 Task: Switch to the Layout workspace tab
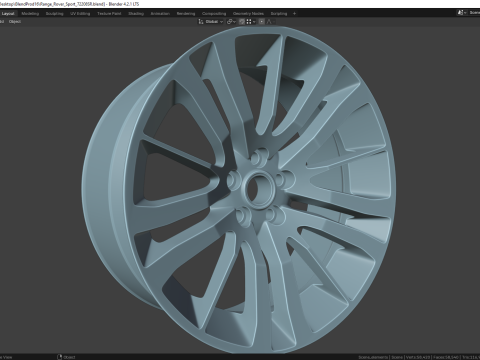pyautogui.click(x=8, y=14)
